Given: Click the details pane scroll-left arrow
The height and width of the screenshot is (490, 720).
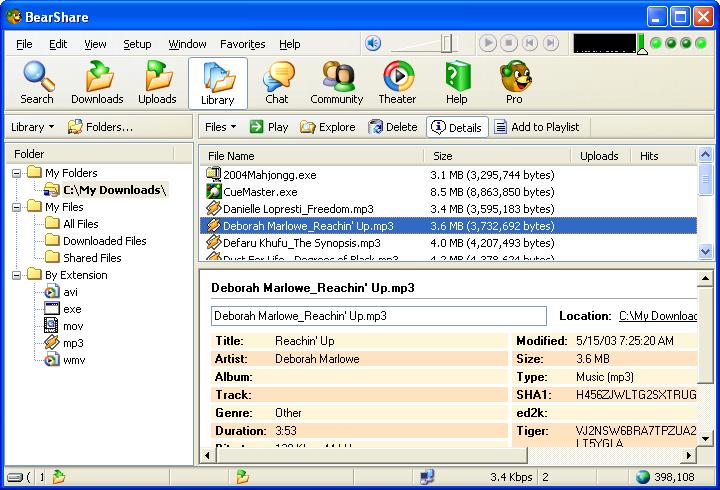Looking at the screenshot, I should coord(208,455).
